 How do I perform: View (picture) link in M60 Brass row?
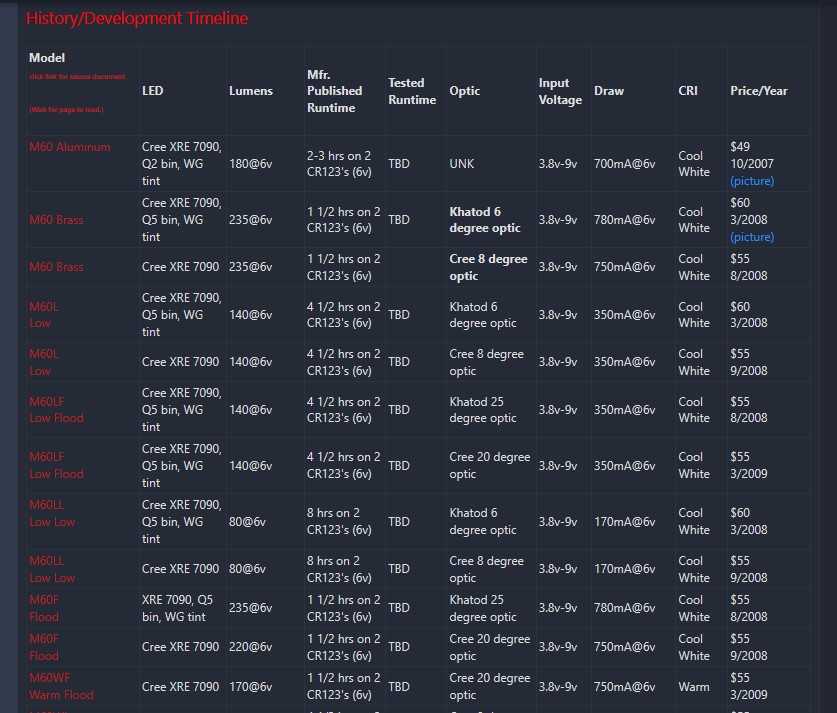tap(752, 237)
